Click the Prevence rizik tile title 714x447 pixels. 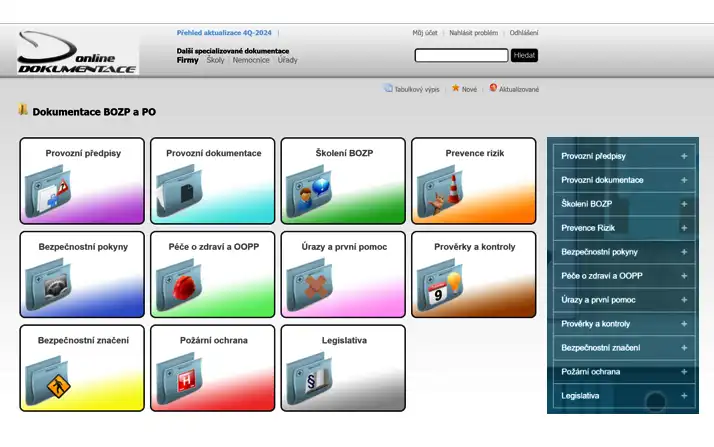click(x=474, y=153)
